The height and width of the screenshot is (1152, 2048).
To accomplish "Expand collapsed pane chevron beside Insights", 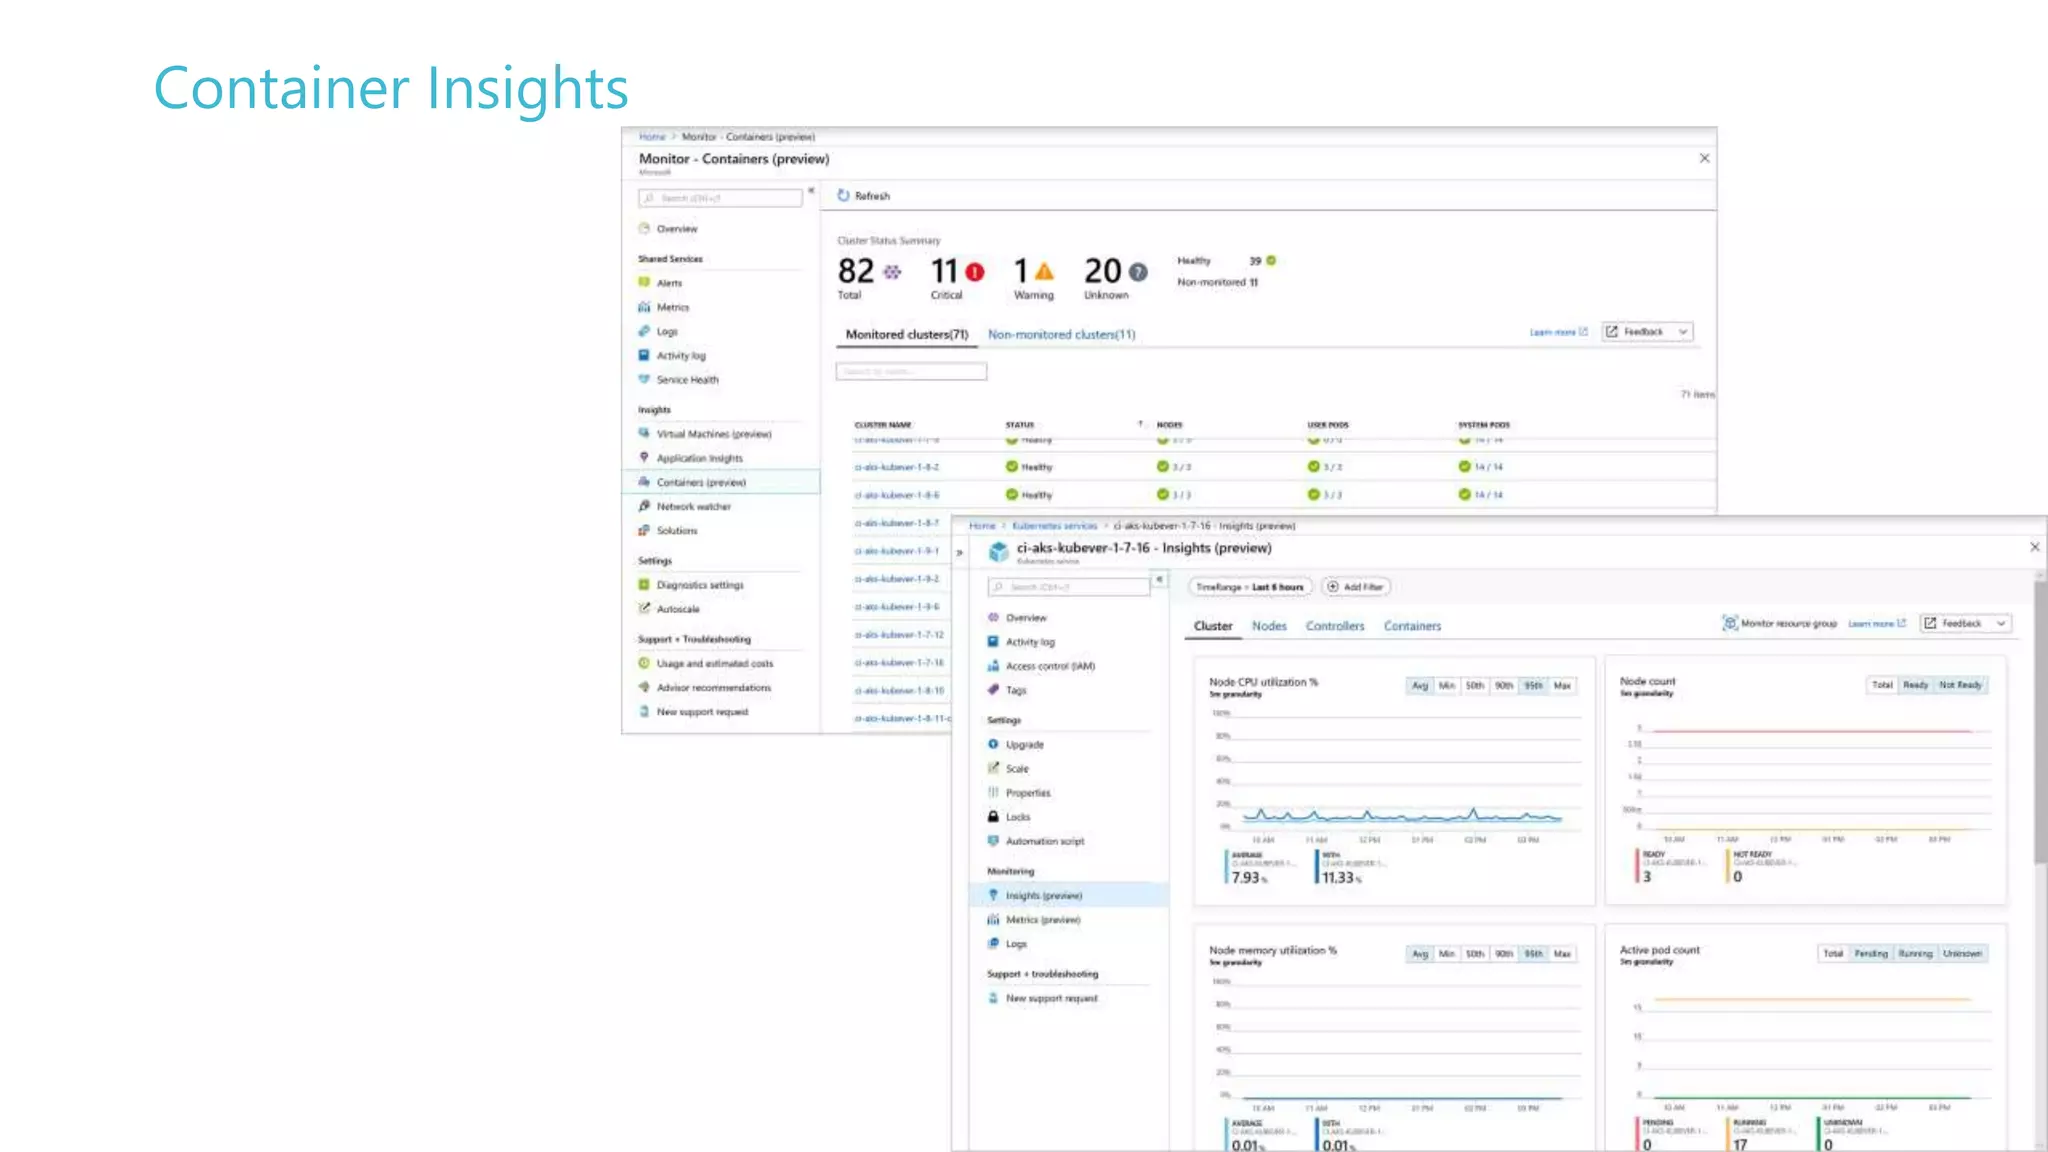I will [x=959, y=552].
